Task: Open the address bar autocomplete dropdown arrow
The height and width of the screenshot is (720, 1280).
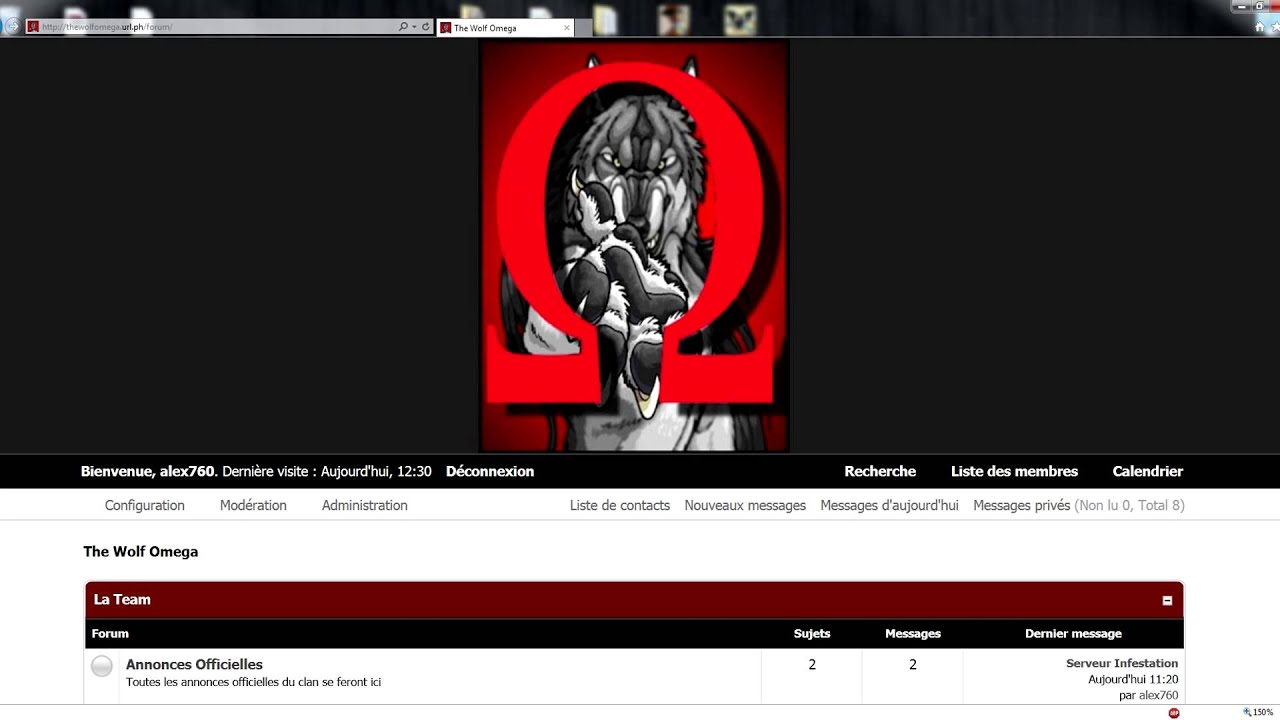Action: click(x=414, y=27)
